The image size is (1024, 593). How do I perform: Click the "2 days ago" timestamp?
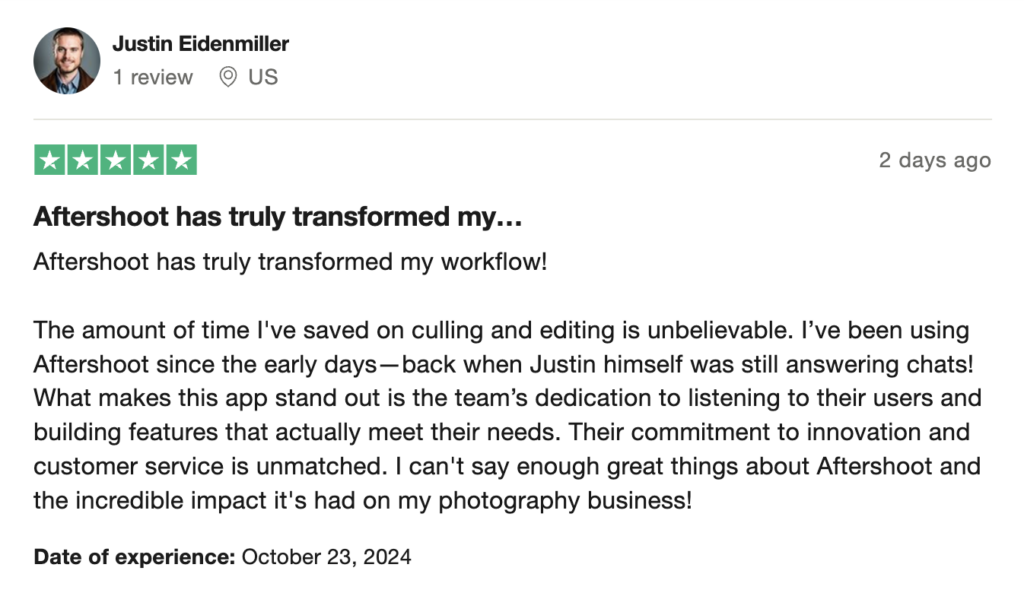[x=934, y=160]
